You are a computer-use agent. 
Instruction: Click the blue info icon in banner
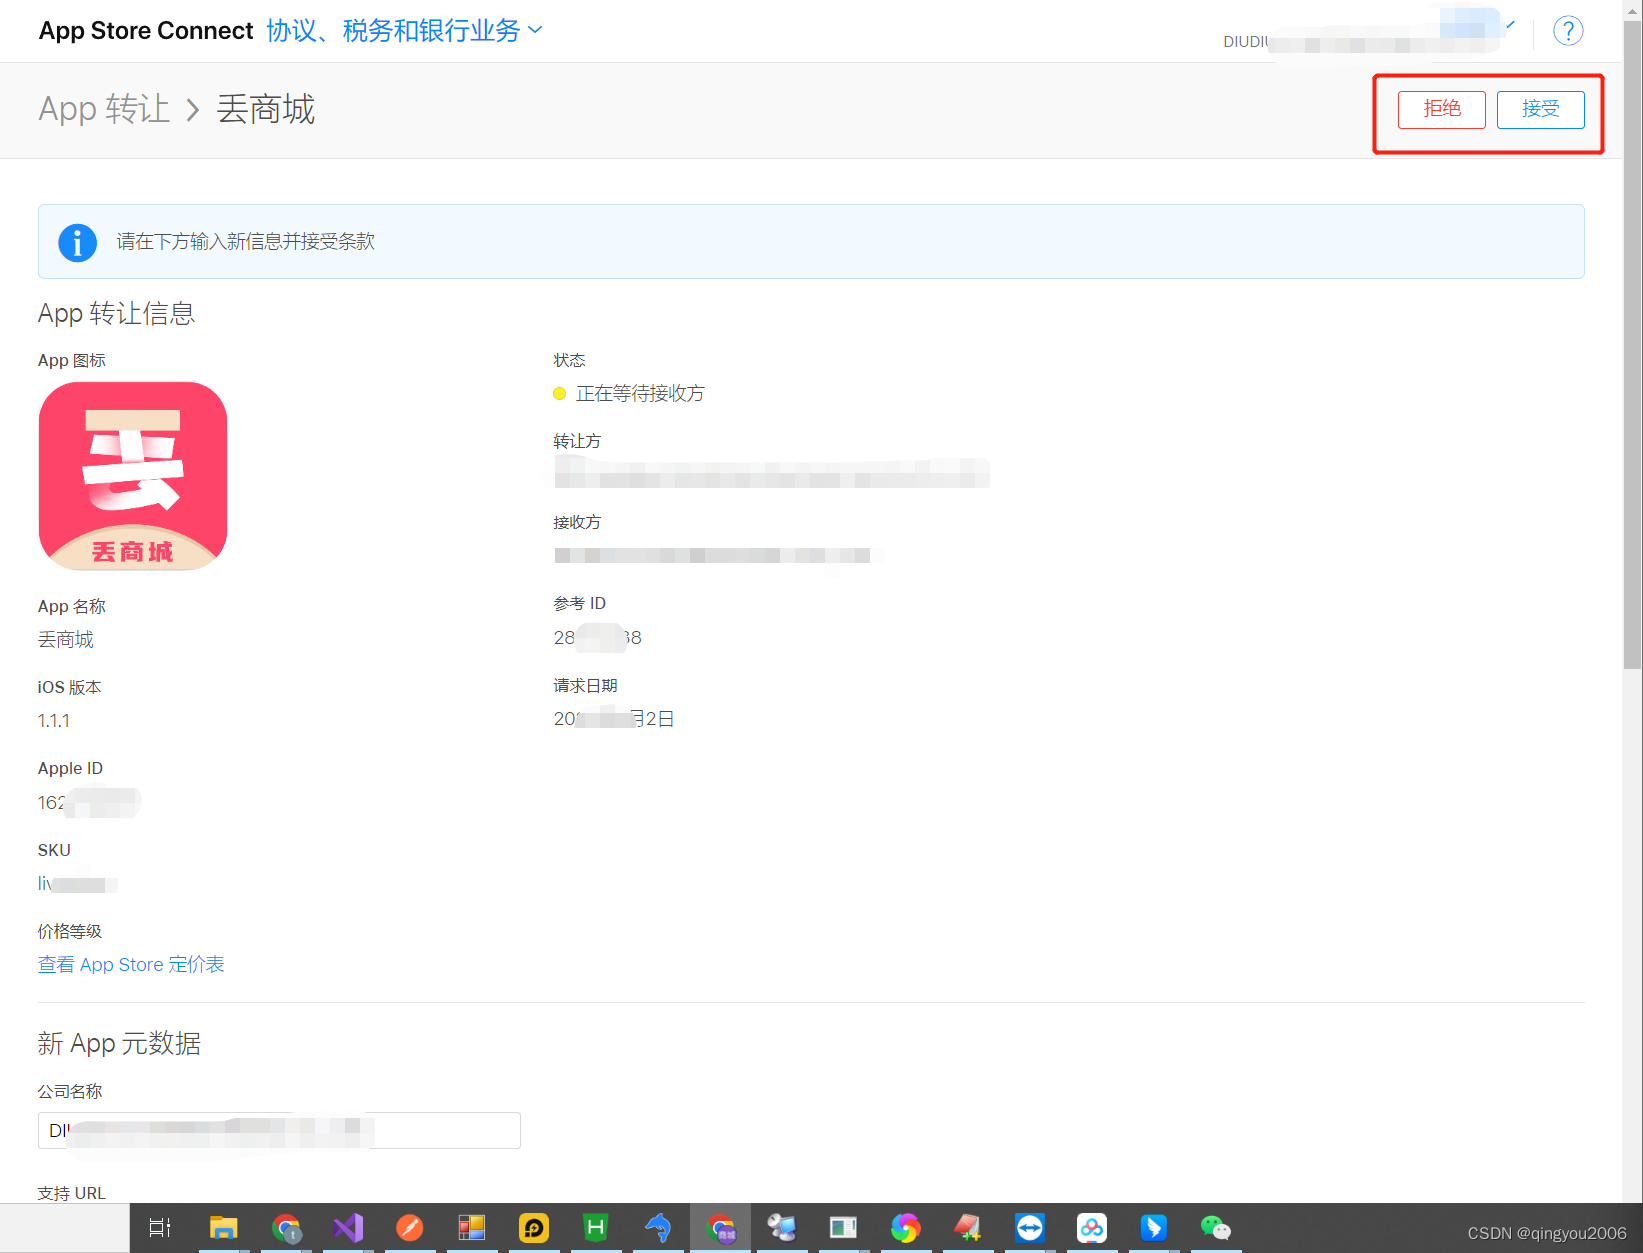(x=77, y=242)
